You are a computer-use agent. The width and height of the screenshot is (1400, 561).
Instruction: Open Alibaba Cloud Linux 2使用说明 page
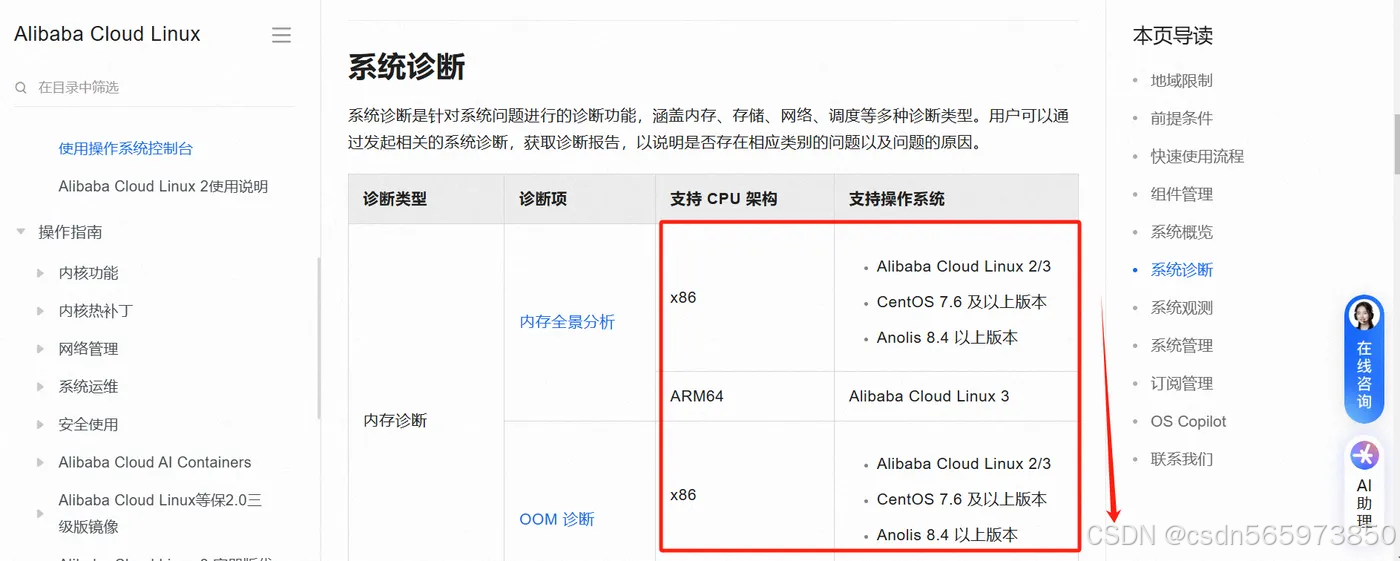(x=163, y=186)
